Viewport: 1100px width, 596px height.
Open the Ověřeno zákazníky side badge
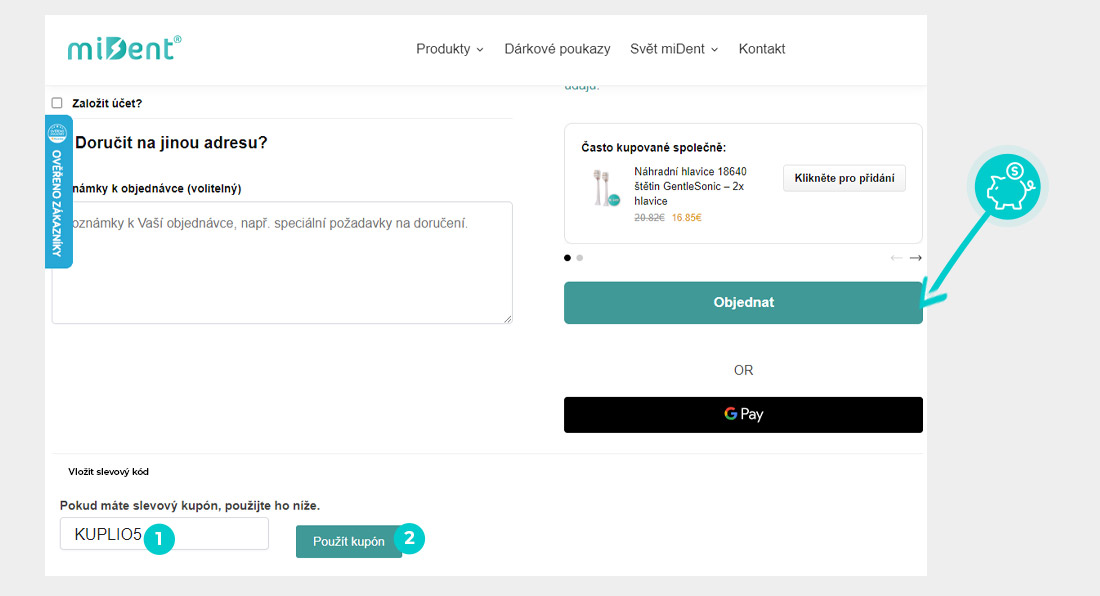tap(58, 191)
